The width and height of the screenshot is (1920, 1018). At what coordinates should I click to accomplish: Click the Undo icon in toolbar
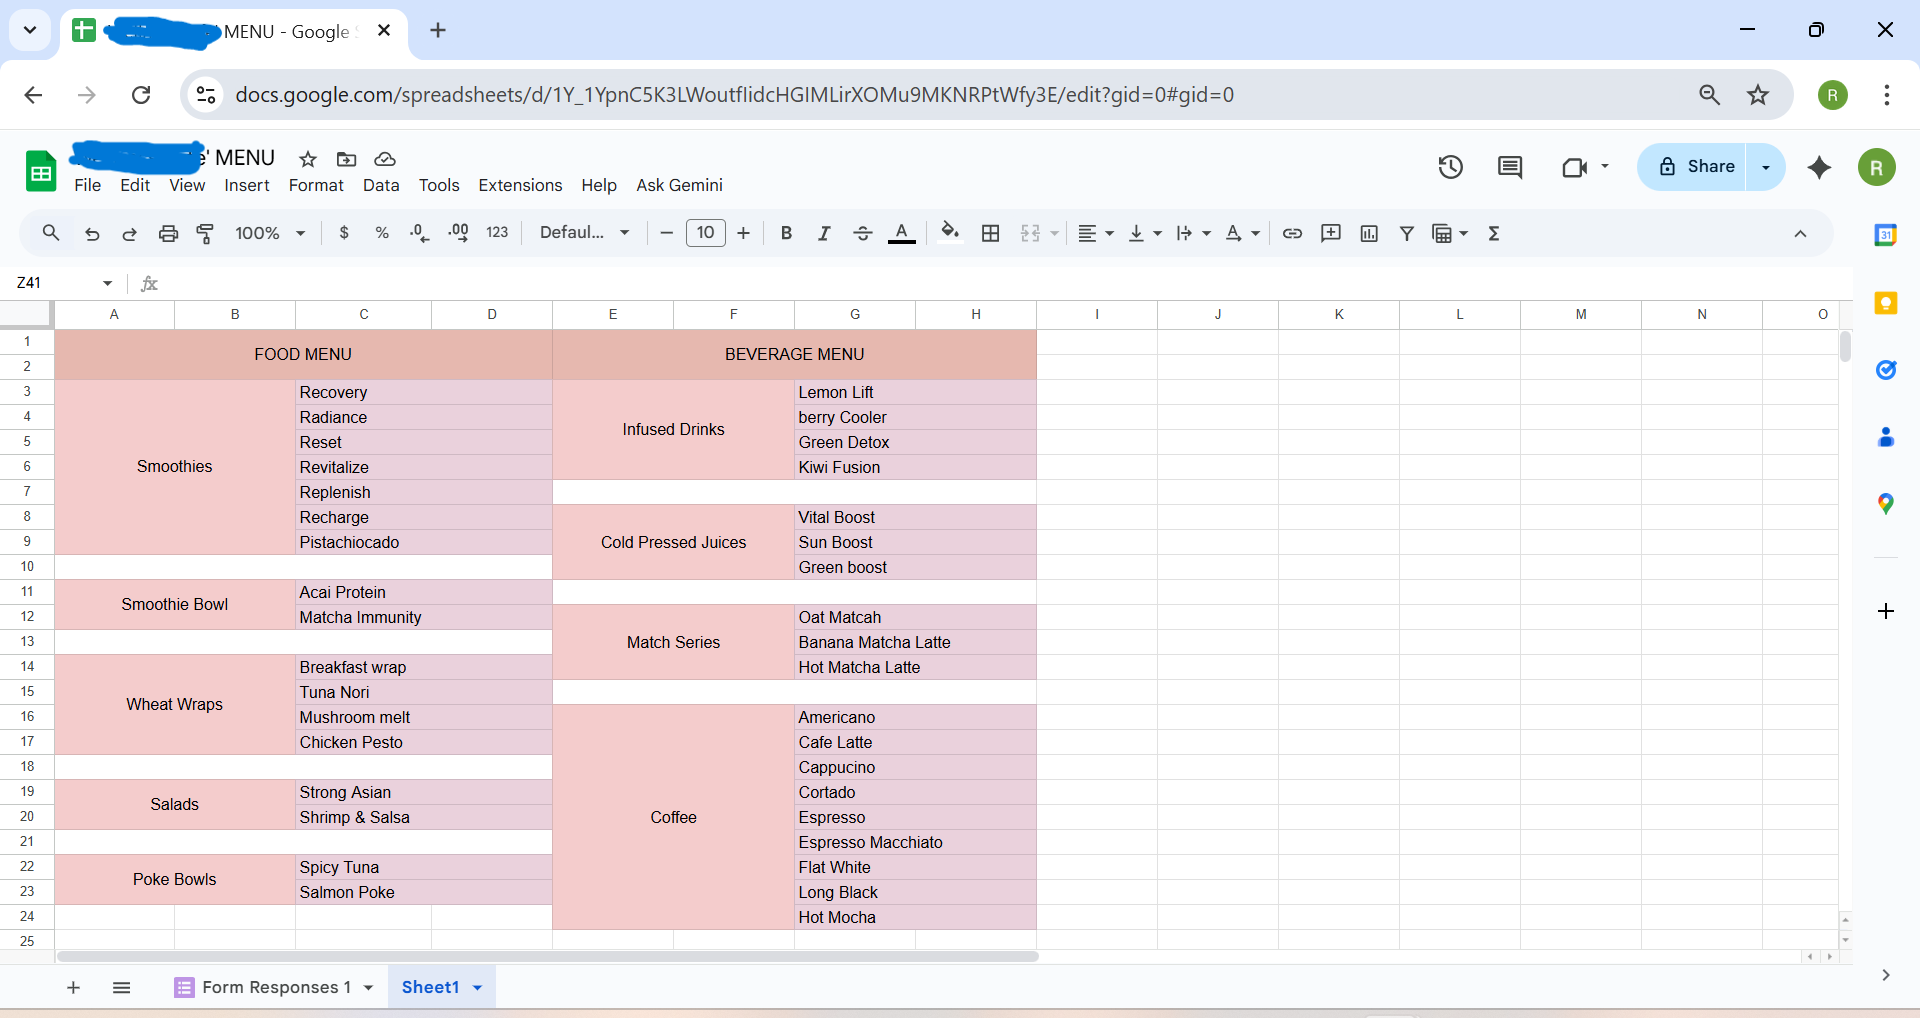[92, 234]
